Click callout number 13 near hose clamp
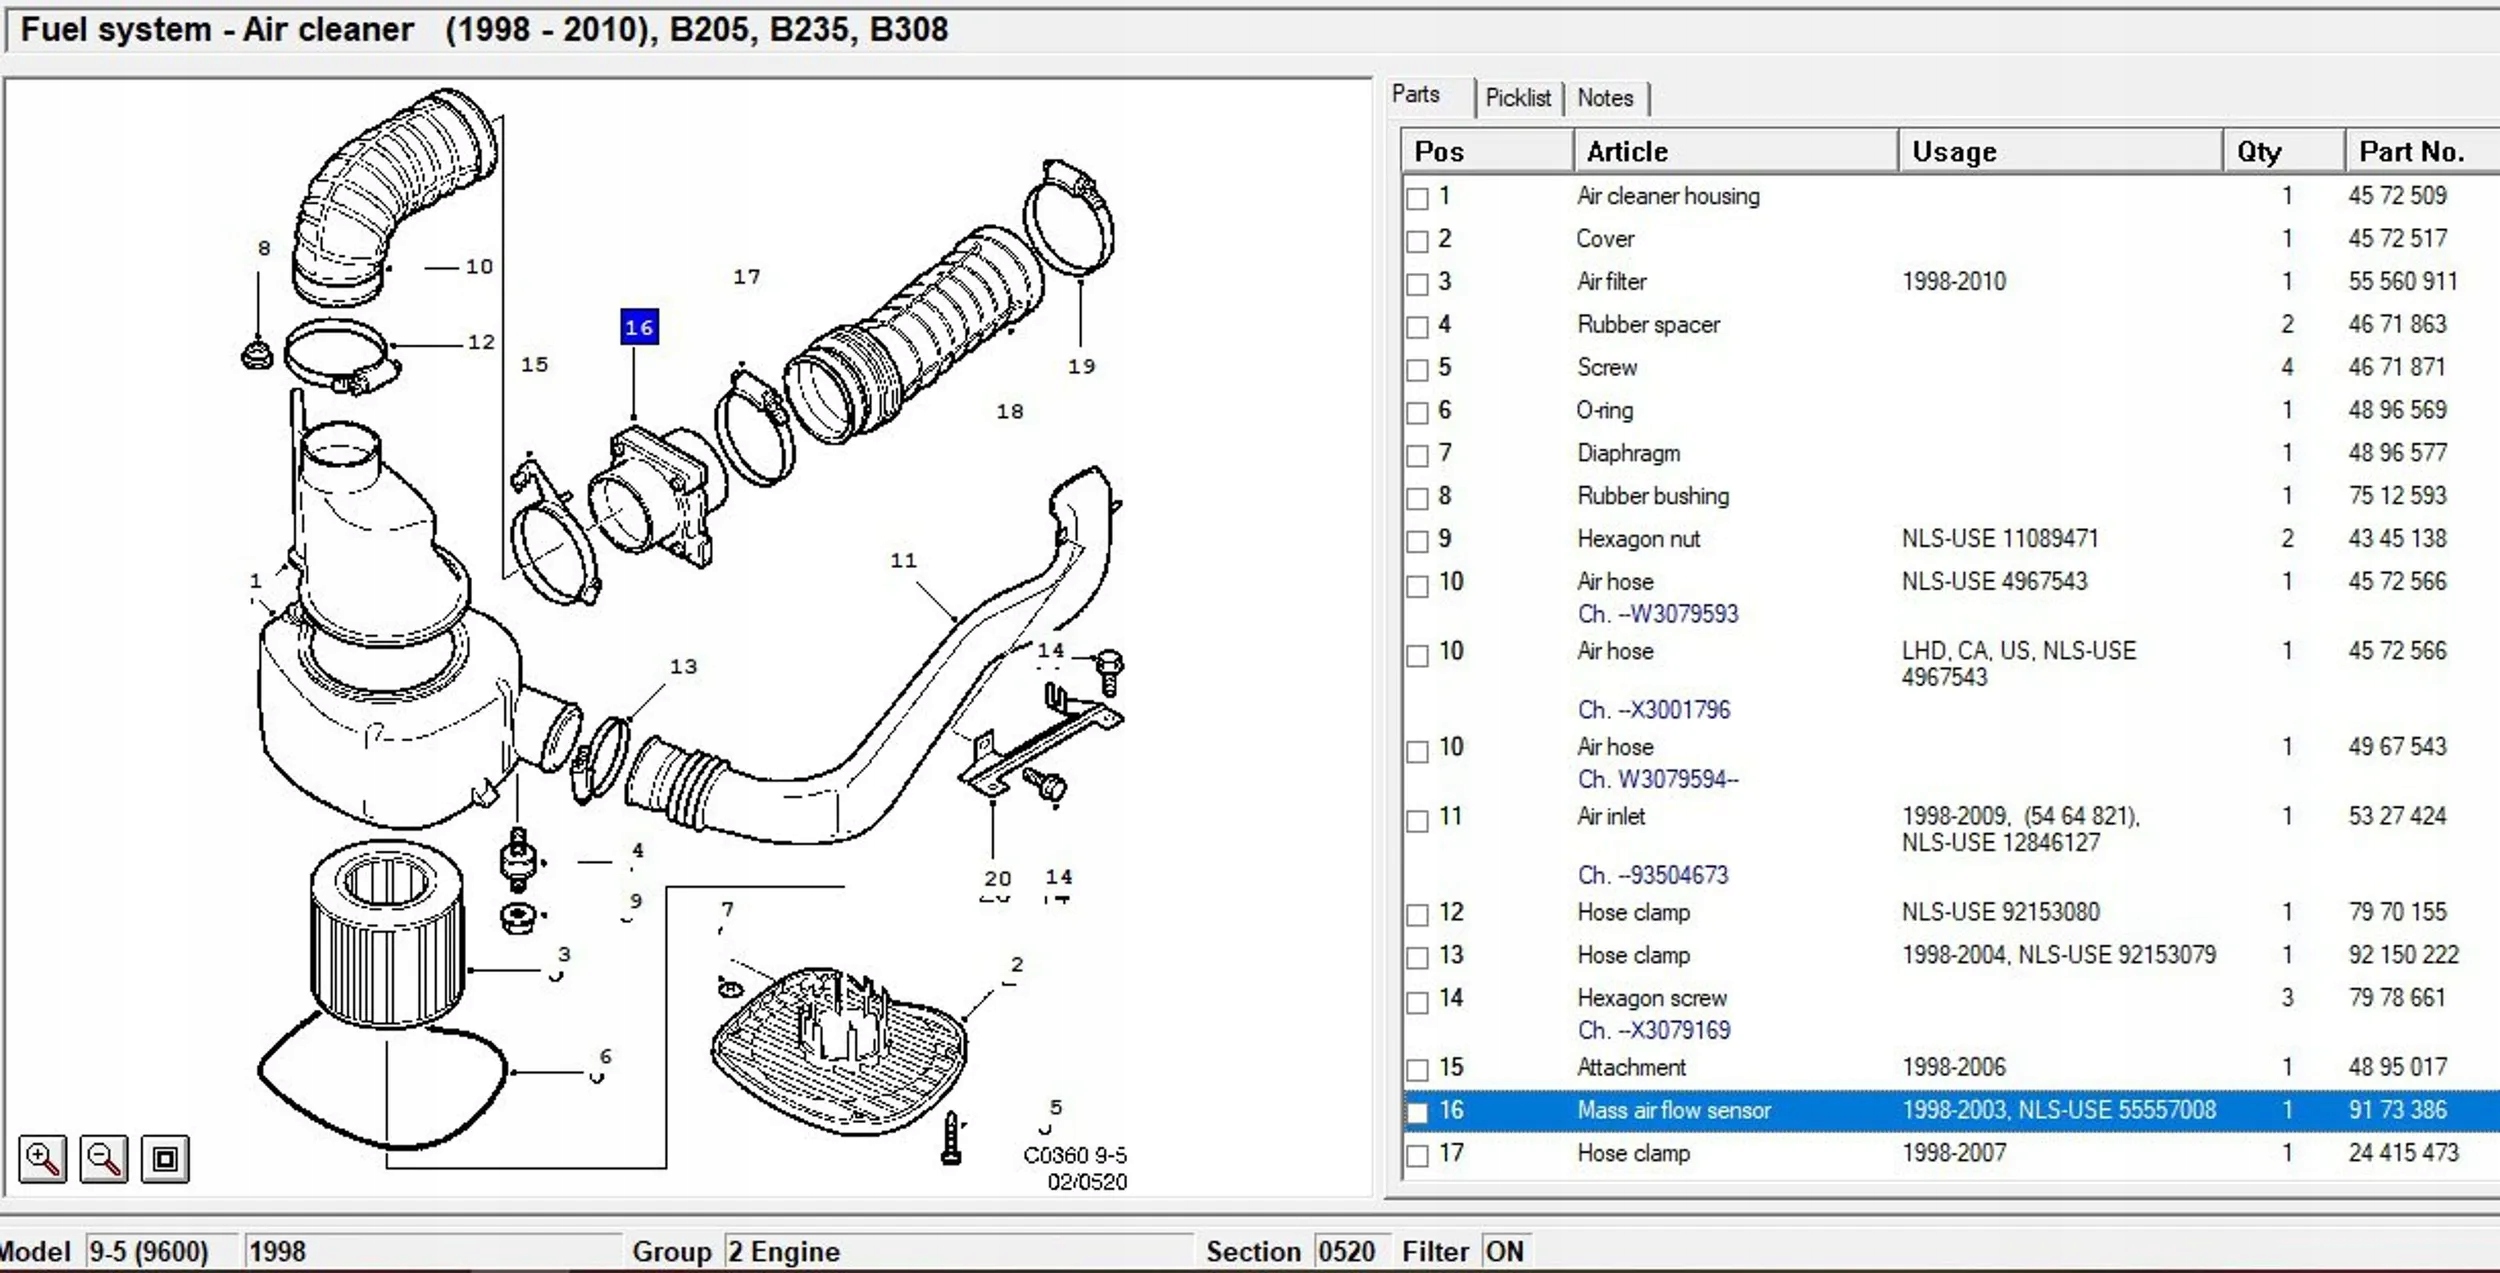The height and width of the screenshot is (1273, 2500). tap(683, 667)
